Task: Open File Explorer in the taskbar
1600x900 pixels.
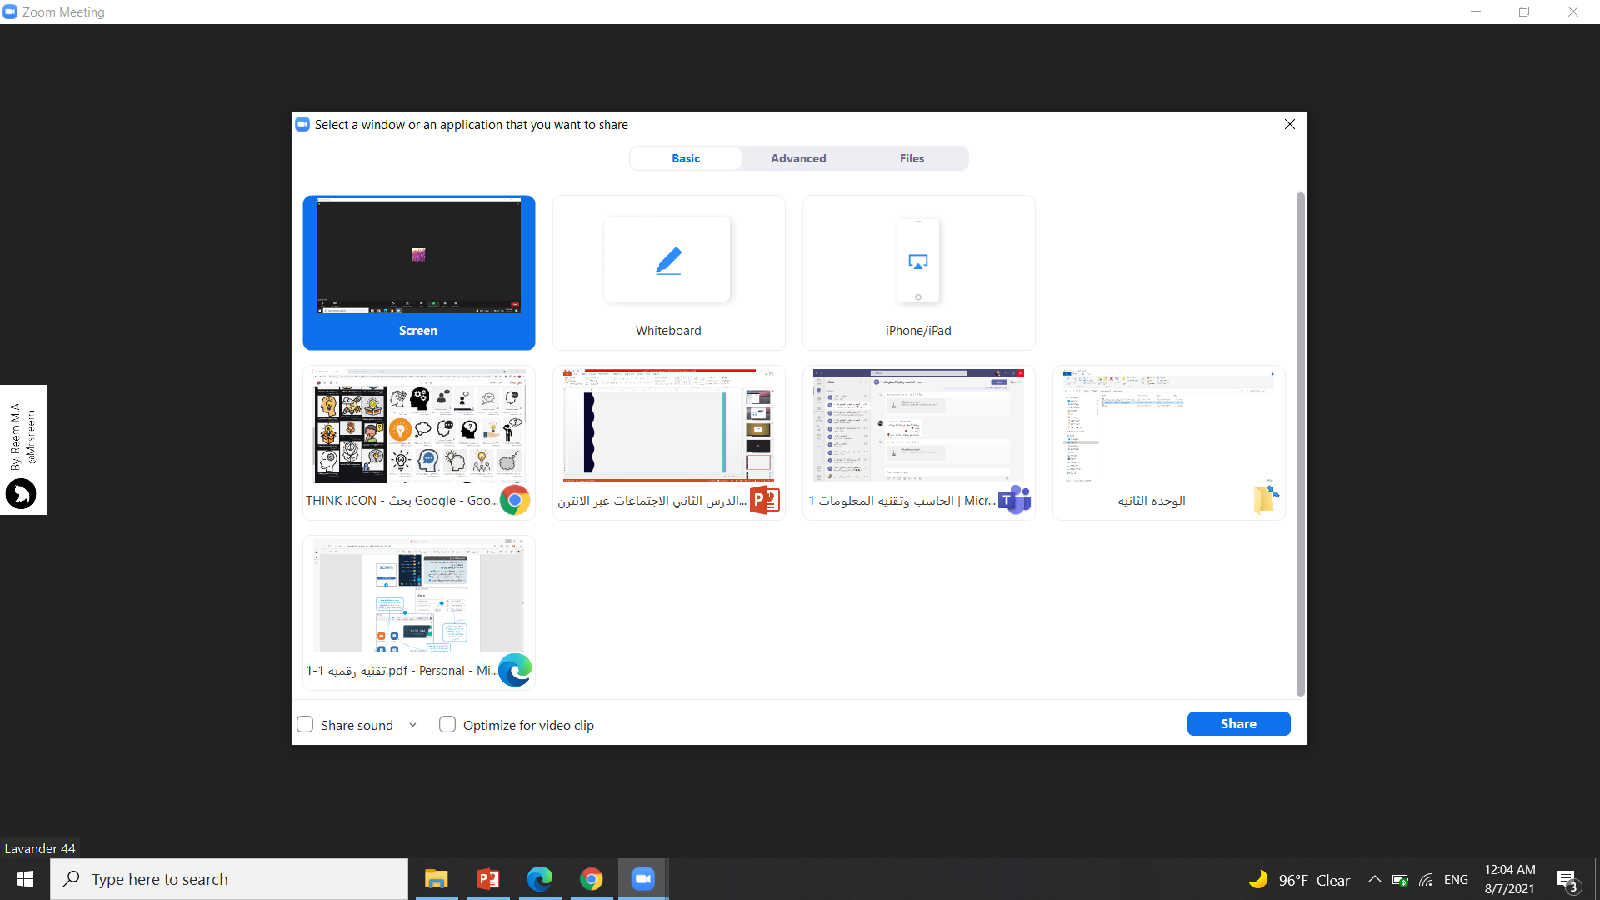Action: pos(436,879)
